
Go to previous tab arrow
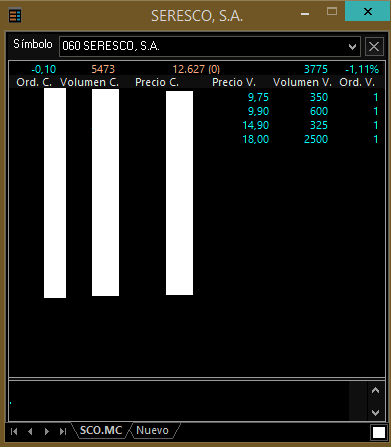click(30, 431)
